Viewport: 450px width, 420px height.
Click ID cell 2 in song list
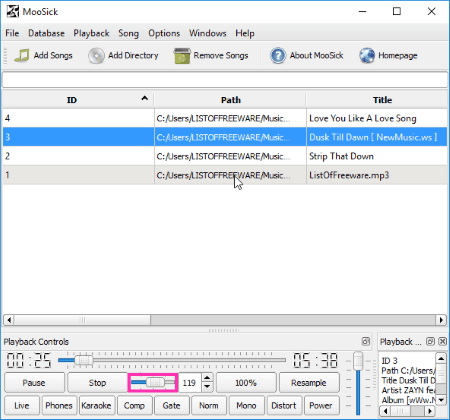point(78,156)
